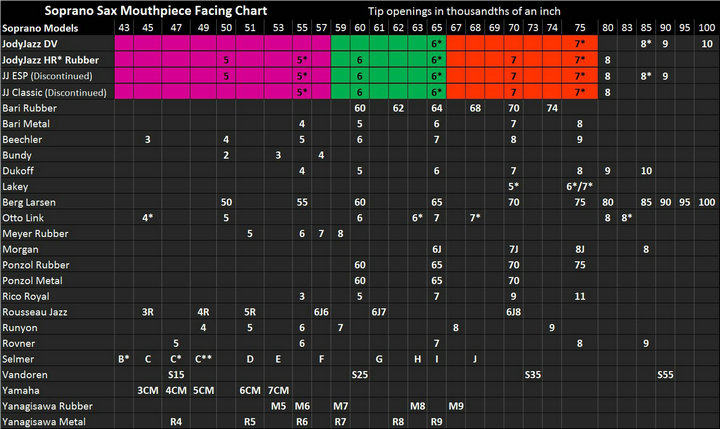720x429 pixels.
Task: Select the "100" column header
Action: 707,28
